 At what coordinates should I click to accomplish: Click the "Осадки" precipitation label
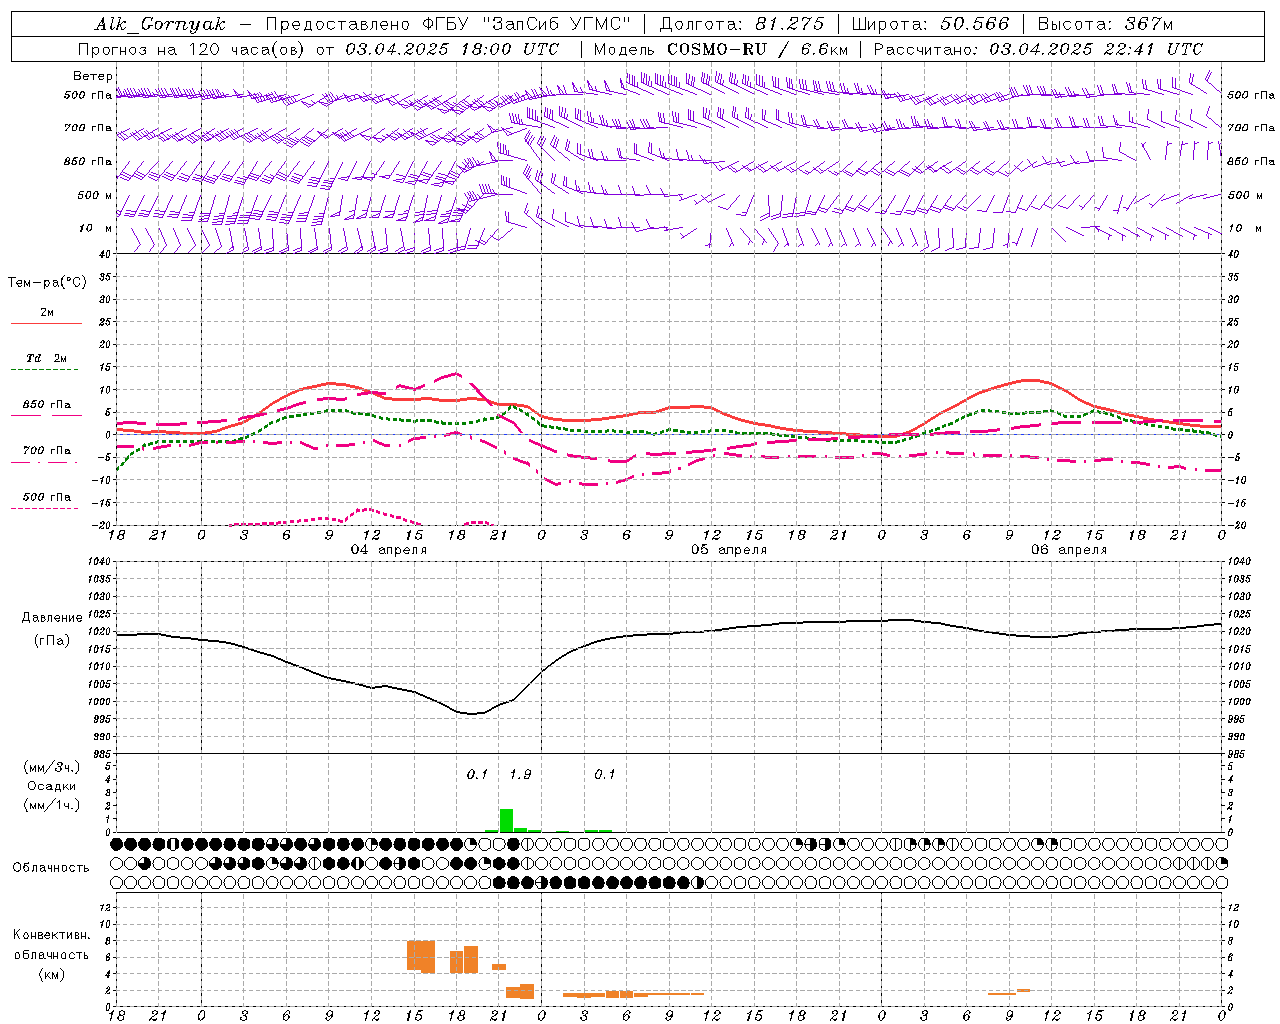[x=52, y=786]
